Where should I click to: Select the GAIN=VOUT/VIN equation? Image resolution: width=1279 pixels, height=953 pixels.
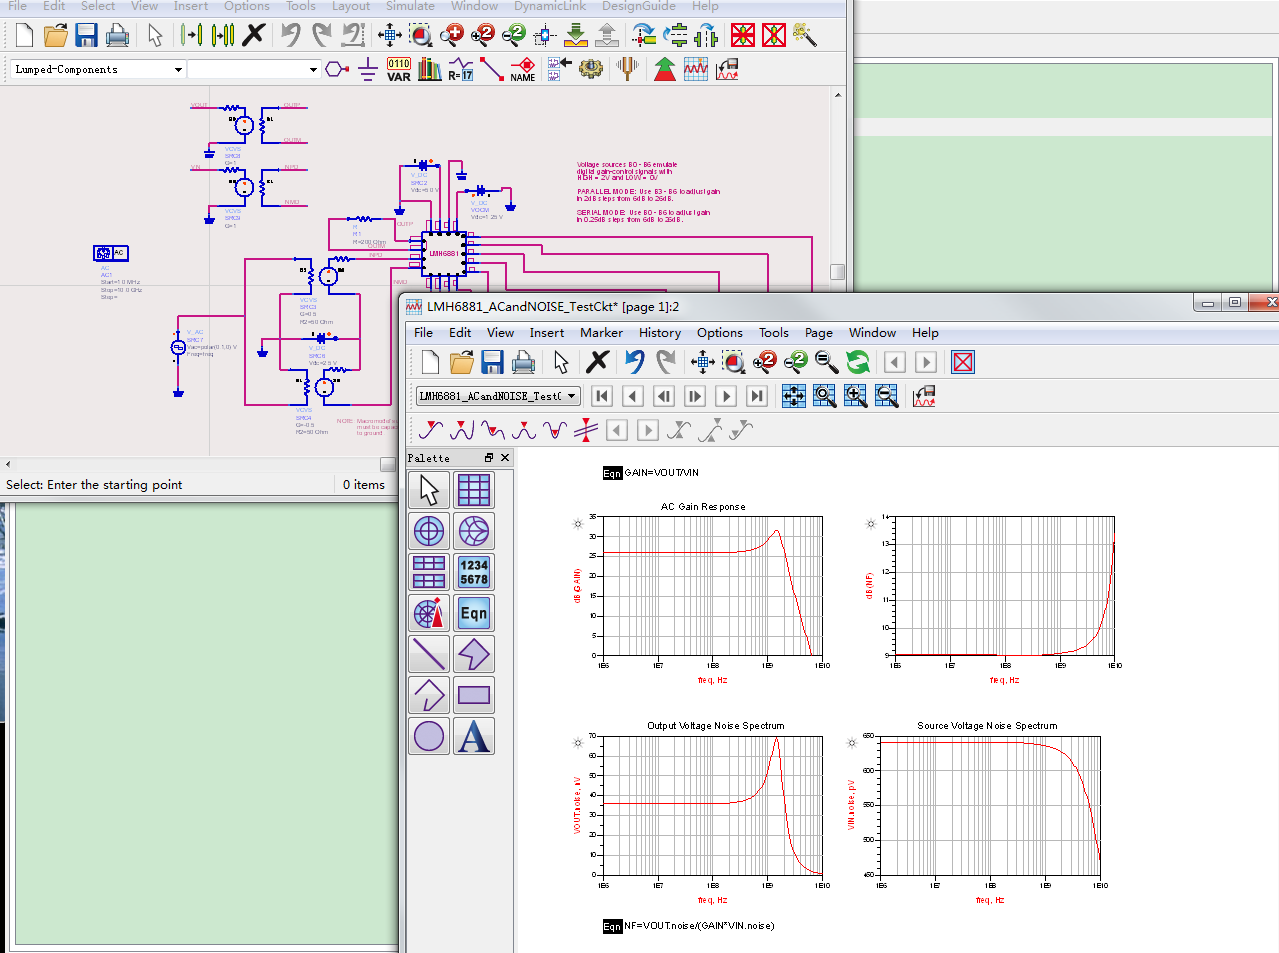click(651, 473)
